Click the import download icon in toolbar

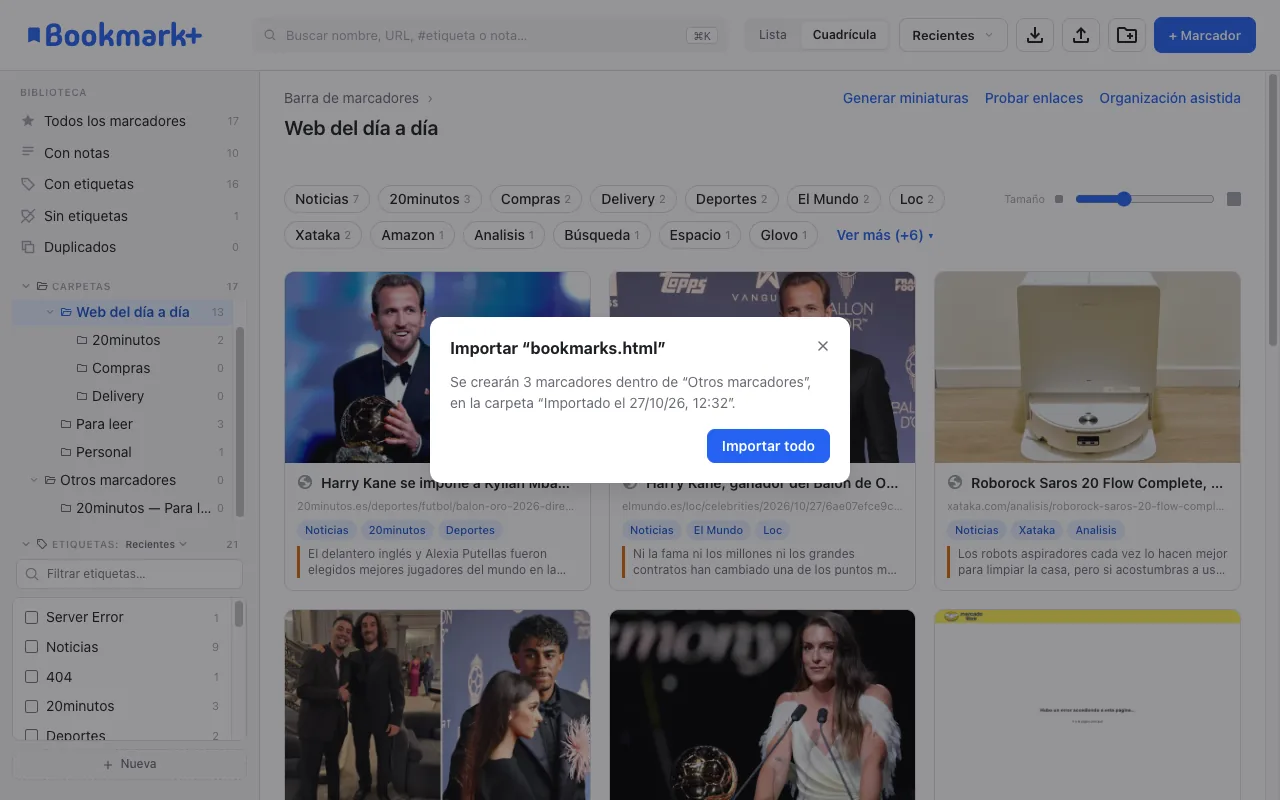click(1035, 35)
